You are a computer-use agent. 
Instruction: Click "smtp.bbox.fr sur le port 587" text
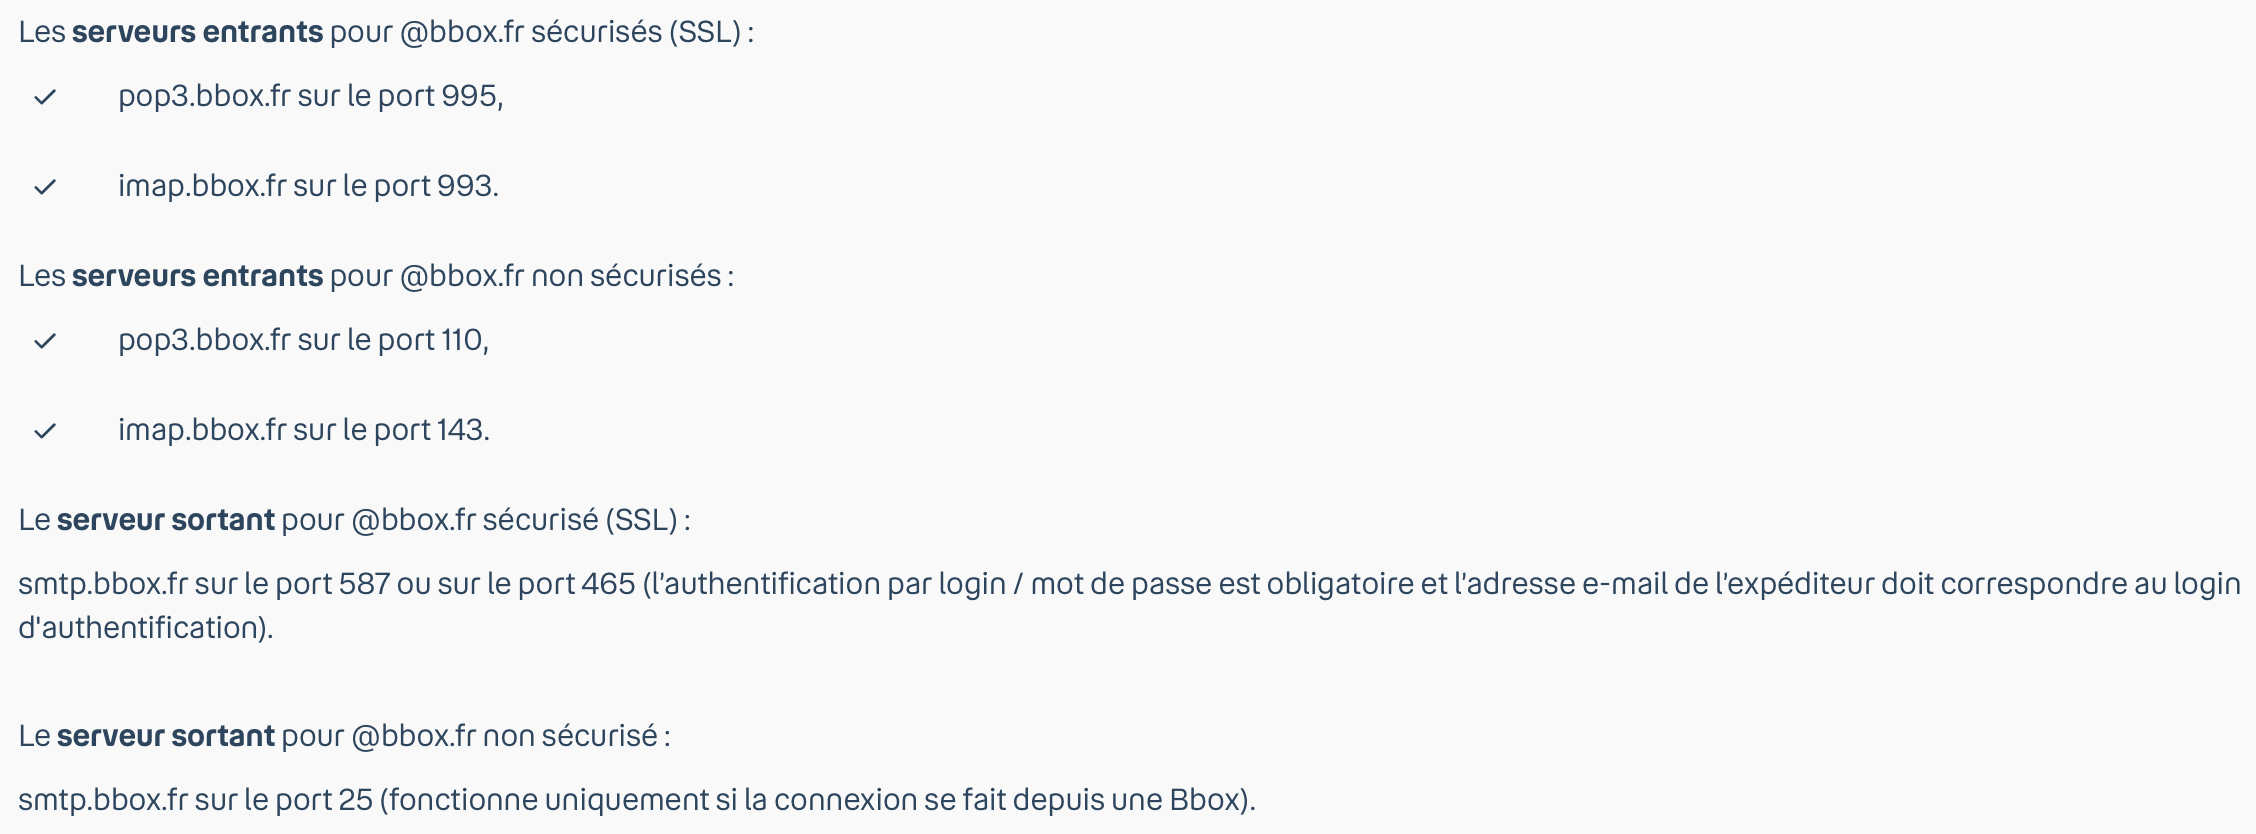[203, 584]
